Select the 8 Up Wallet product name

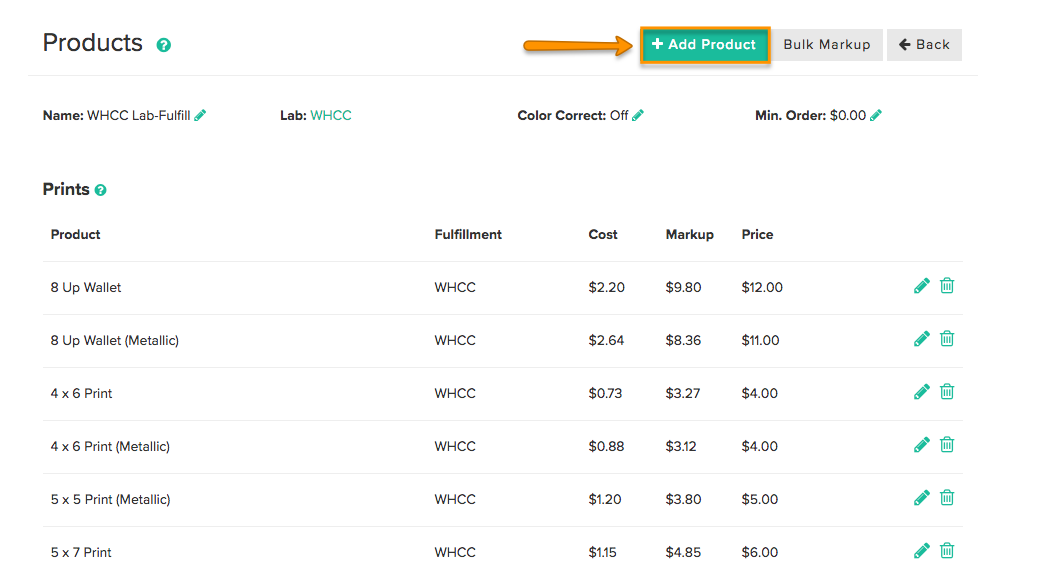coord(86,287)
